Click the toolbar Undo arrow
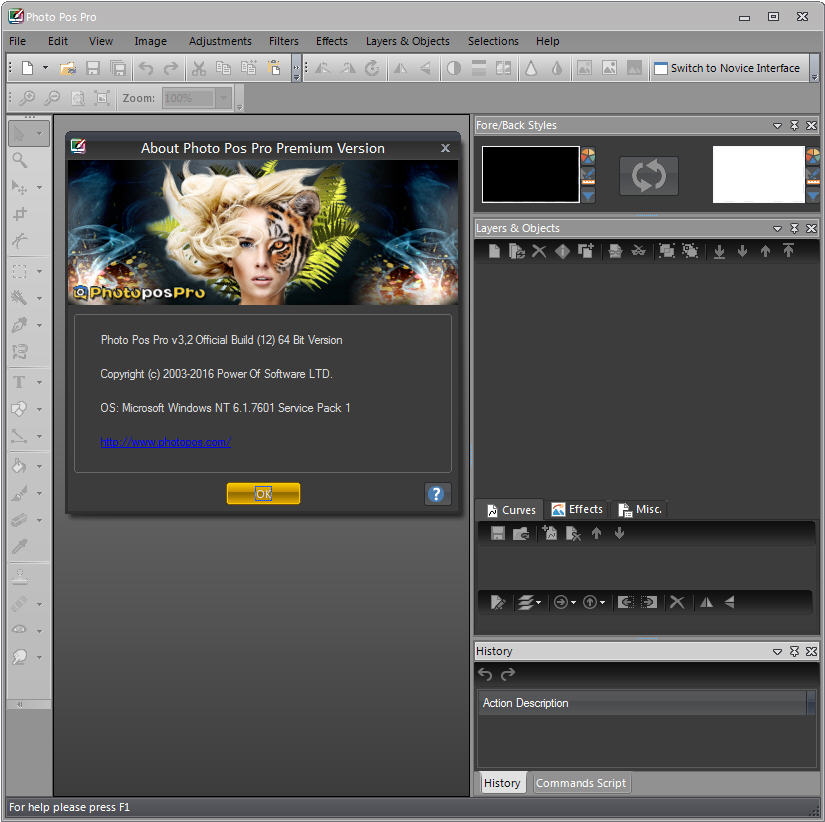 (146, 68)
